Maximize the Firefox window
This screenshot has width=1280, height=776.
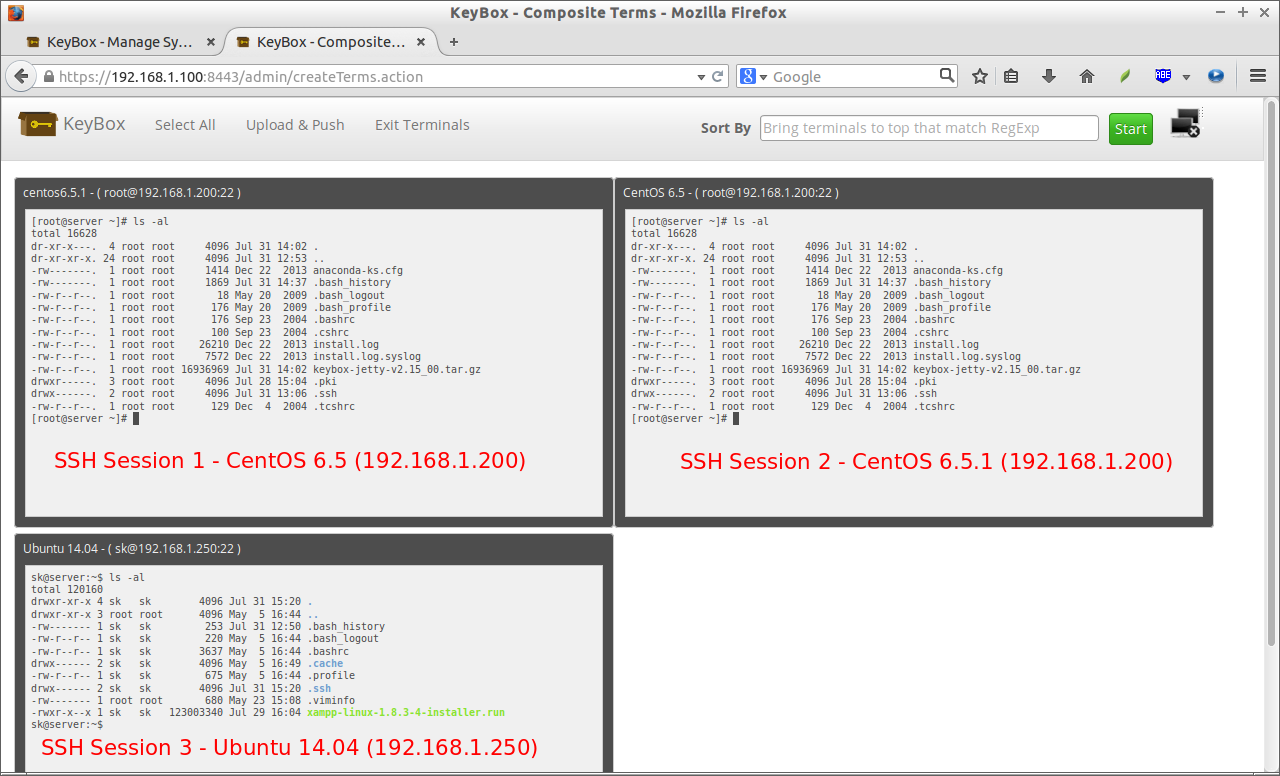coord(1244,13)
